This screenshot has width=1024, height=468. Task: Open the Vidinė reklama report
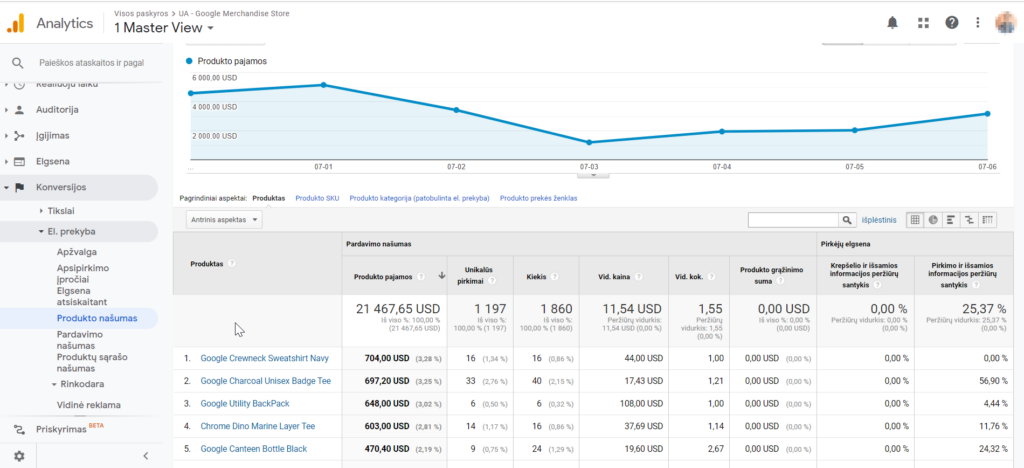point(89,405)
